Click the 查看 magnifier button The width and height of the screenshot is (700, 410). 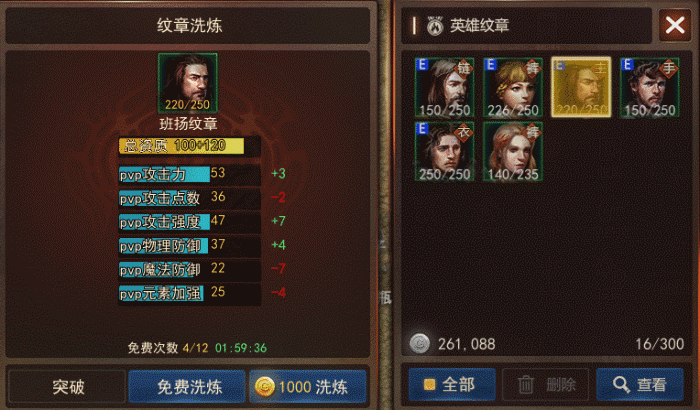(x=640, y=385)
